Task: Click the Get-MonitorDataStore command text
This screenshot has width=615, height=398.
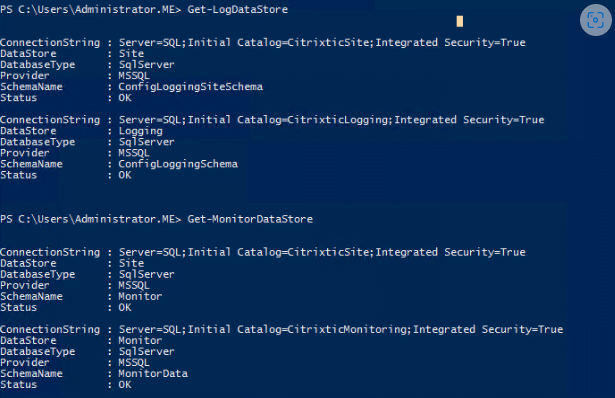Action: [250, 219]
